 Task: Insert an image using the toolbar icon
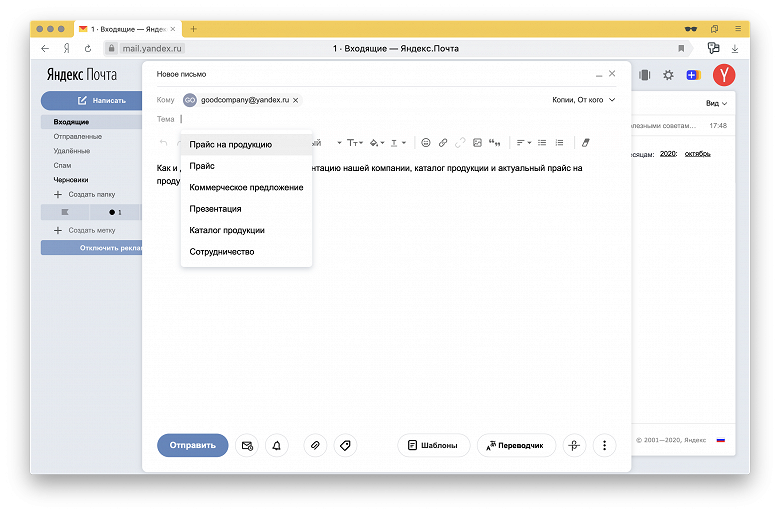tap(477, 143)
